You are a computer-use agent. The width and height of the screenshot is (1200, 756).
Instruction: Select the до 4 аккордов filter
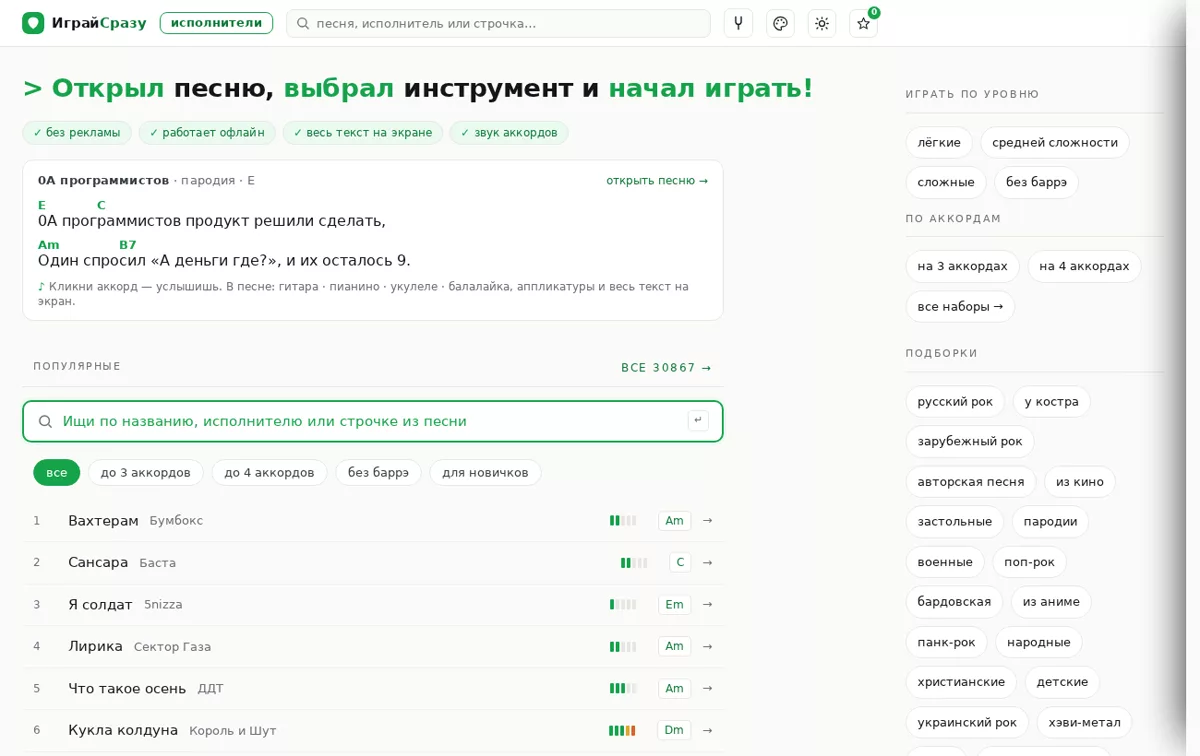coord(269,473)
